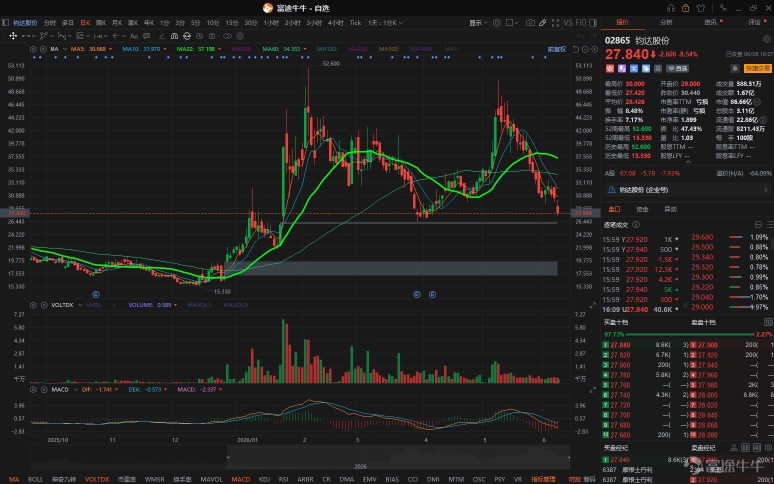Toggle the KDJ indicator at bottom
774x484 pixels.
[x=264, y=479]
